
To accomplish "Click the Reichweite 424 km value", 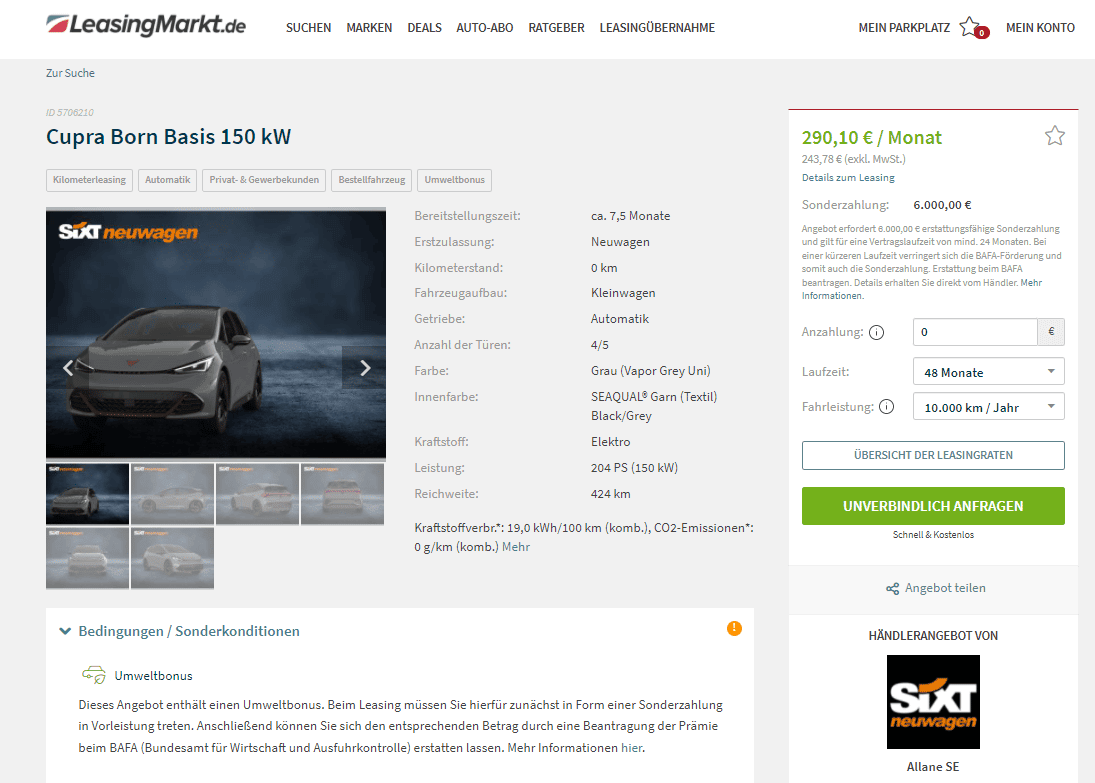I will 610,494.
